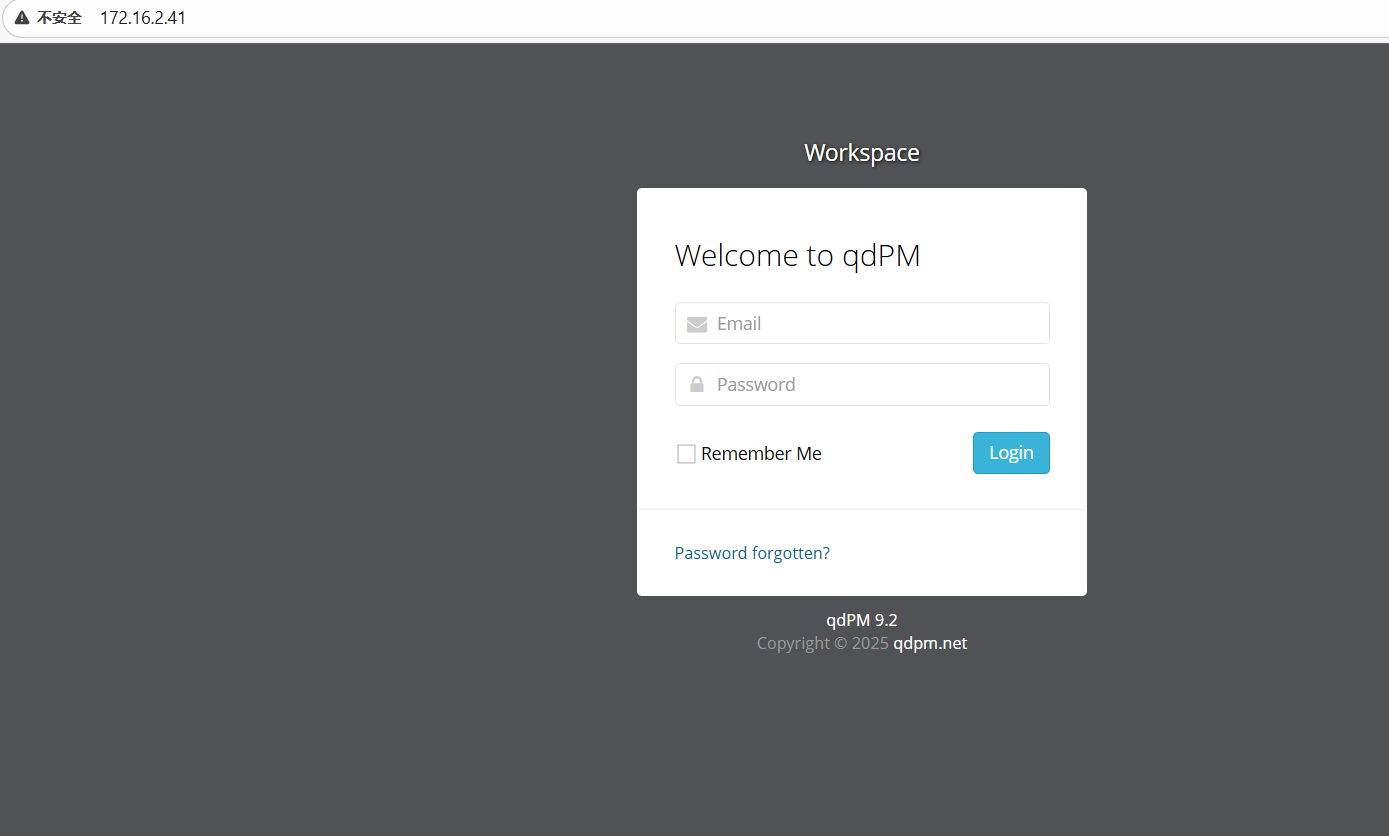
Task: Select the 172.16.2.41 address bar URL
Action: (143, 18)
